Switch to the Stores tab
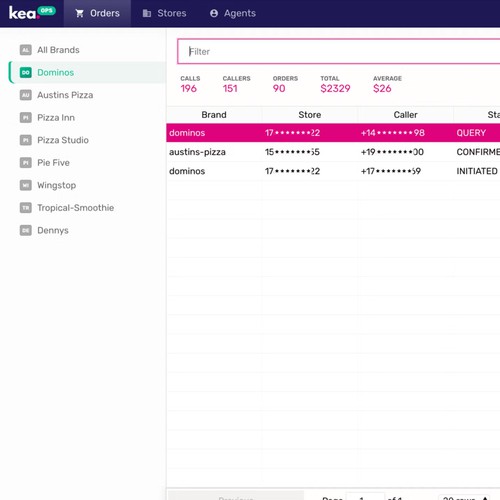Image resolution: width=500 pixels, height=500 pixels. pyautogui.click(x=165, y=13)
